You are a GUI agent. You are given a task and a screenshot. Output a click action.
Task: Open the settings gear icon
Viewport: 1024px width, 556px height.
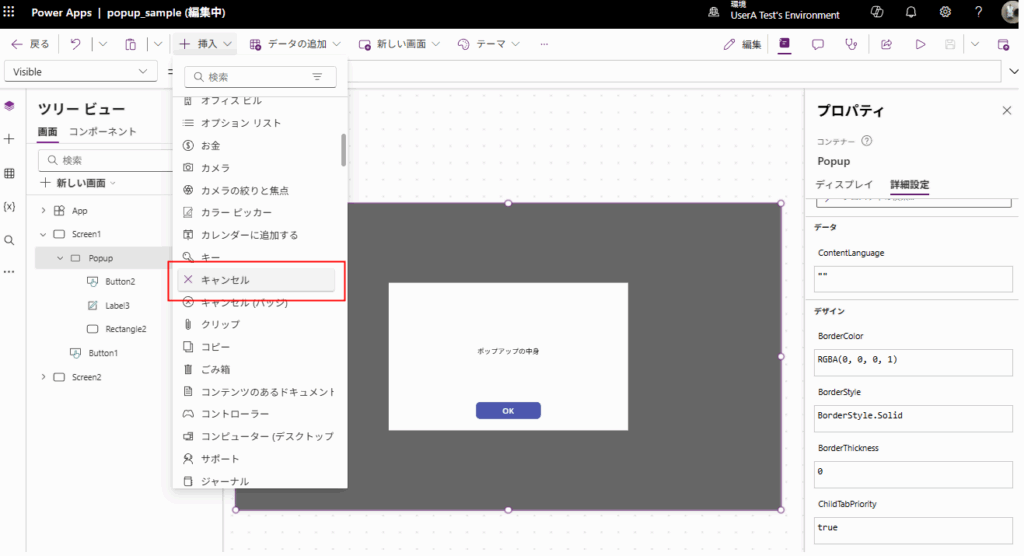945,12
